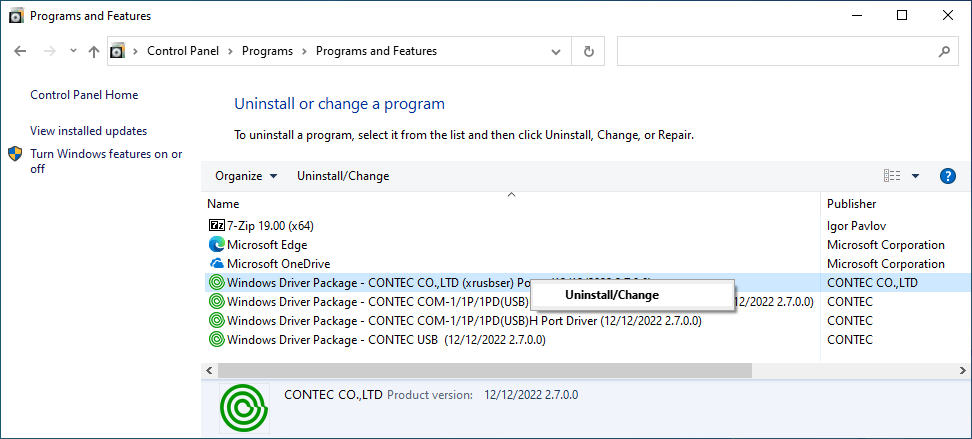Expand the view options dropdown arrow
The width and height of the screenshot is (972, 439).
pyautogui.click(x=915, y=176)
